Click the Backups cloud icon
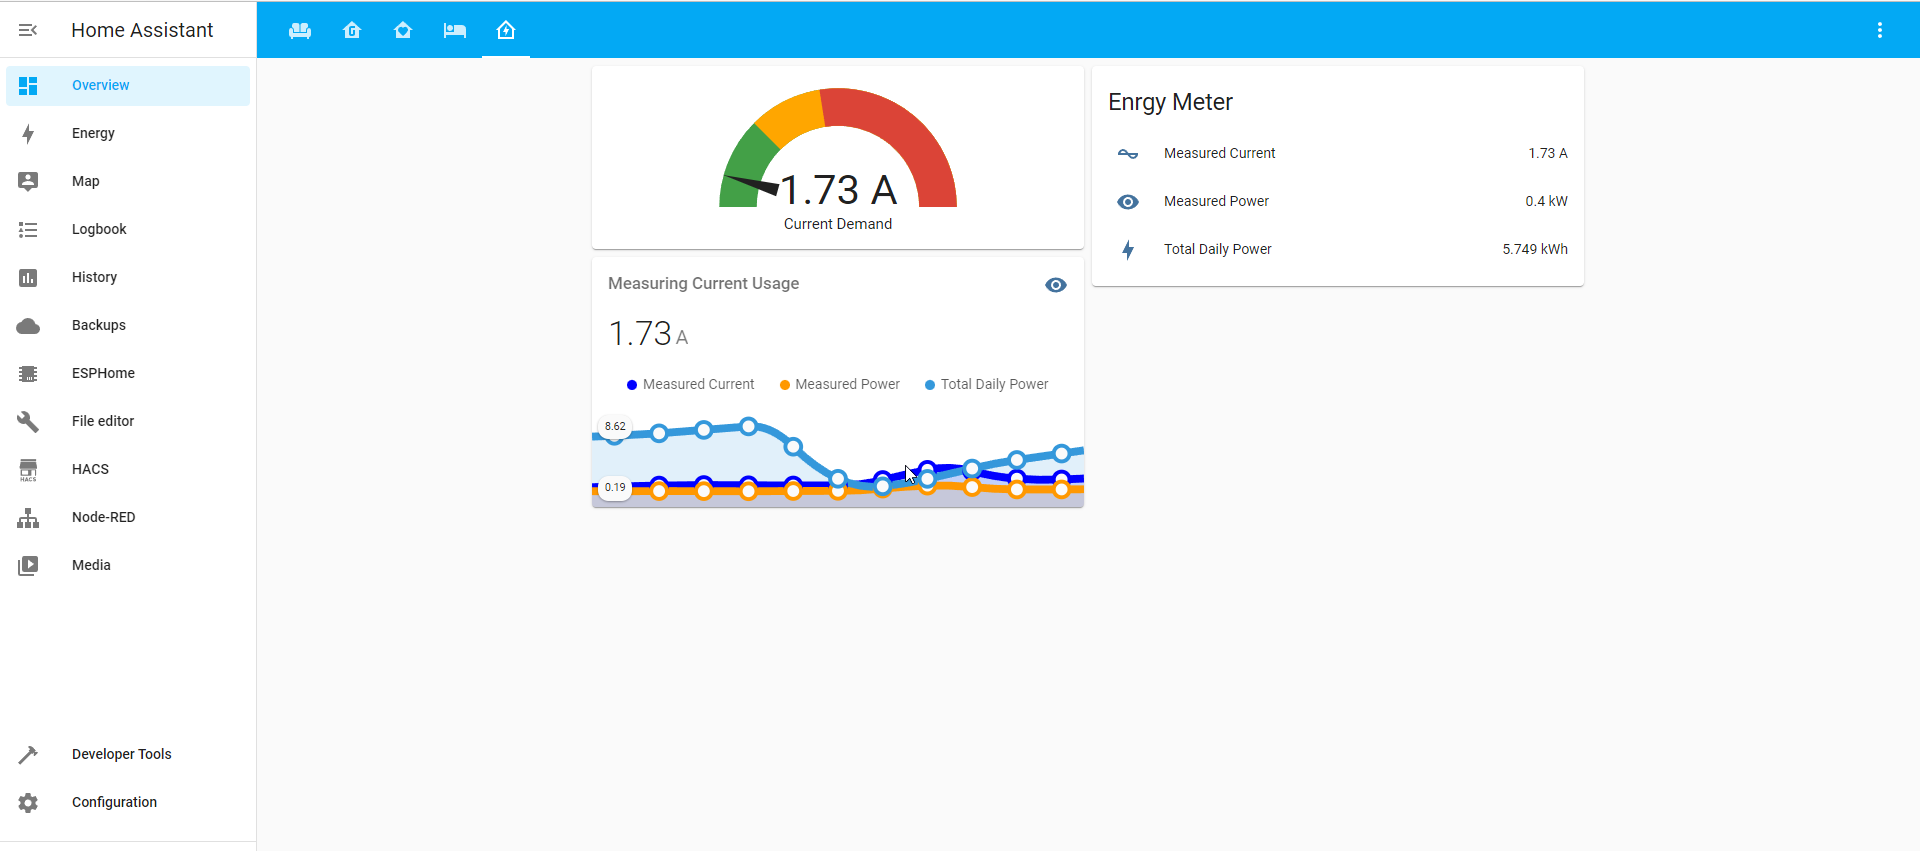The width and height of the screenshot is (1920, 851). click(28, 326)
